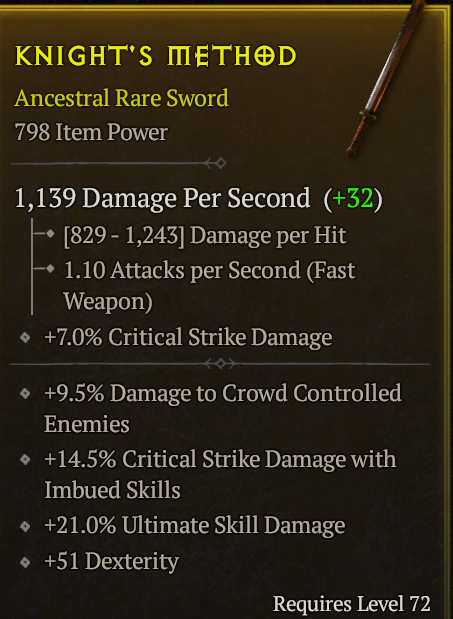The height and width of the screenshot is (619, 453).
Task: Click the Ultimate Skill Damage bullet diamond
Action: tap(25, 526)
